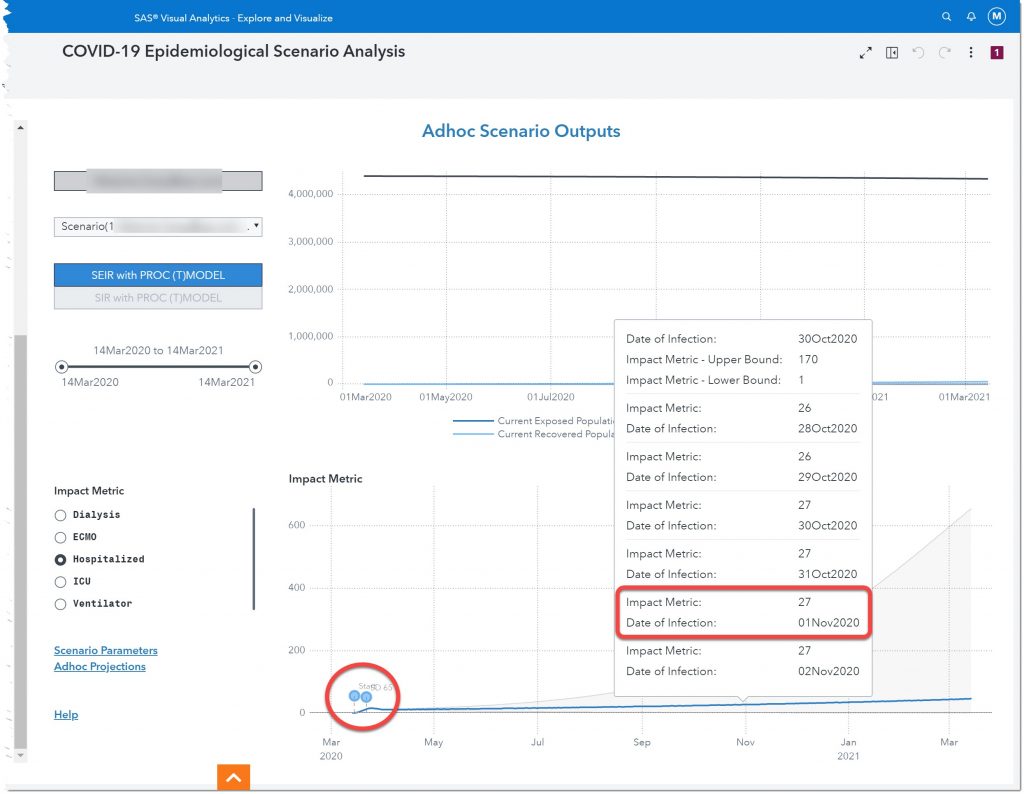Expand report to full screen view
This screenshot has width=1024, height=794.
(866, 53)
